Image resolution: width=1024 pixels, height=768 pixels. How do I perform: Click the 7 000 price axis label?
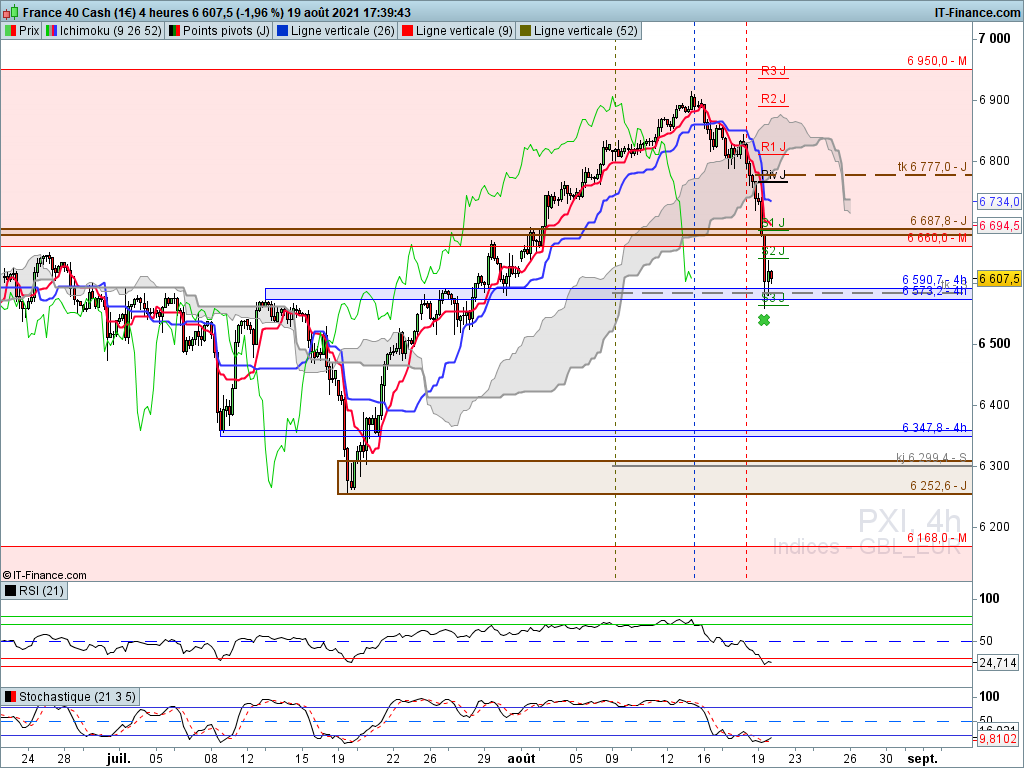(x=994, y=39)
